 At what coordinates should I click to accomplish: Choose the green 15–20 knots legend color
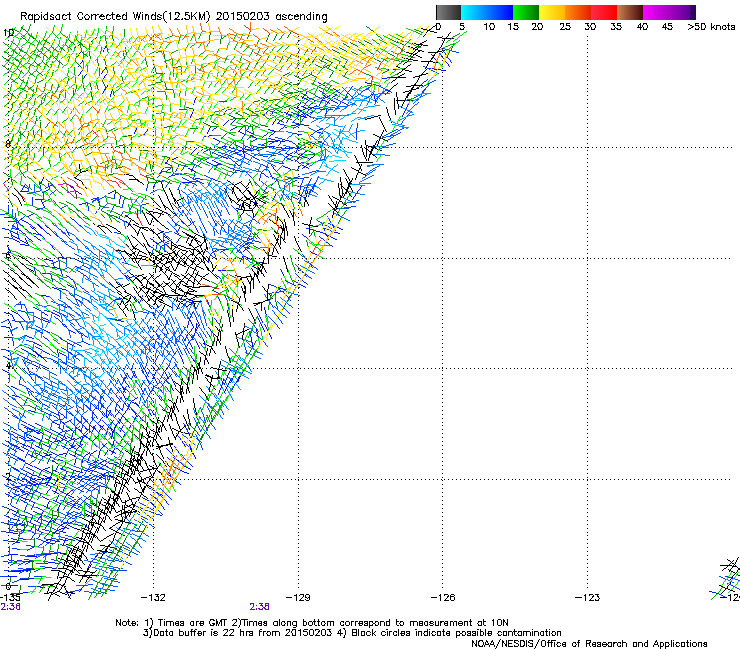pos(526,12)
